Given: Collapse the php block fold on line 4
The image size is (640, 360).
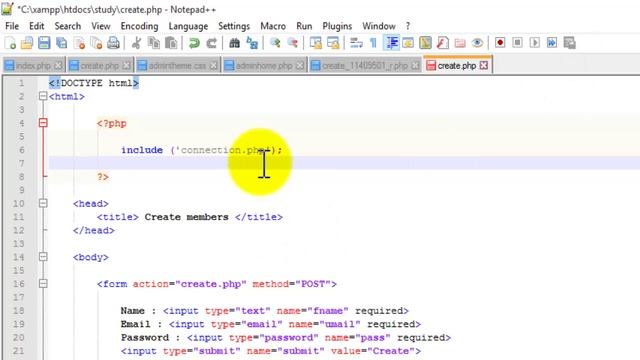Looking at the screenshot, I should point(43,123).
